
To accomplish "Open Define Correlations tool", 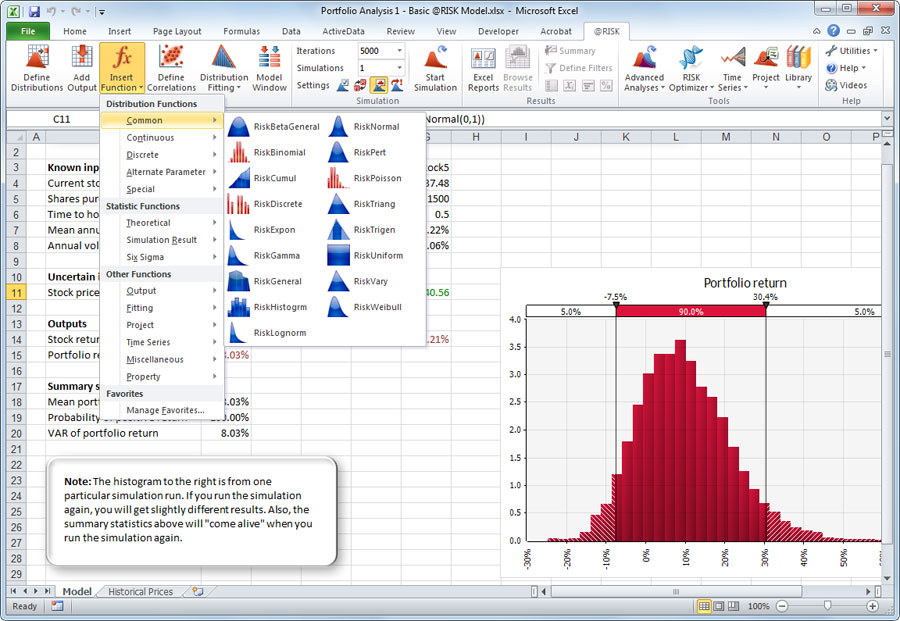I will [171, 68].
